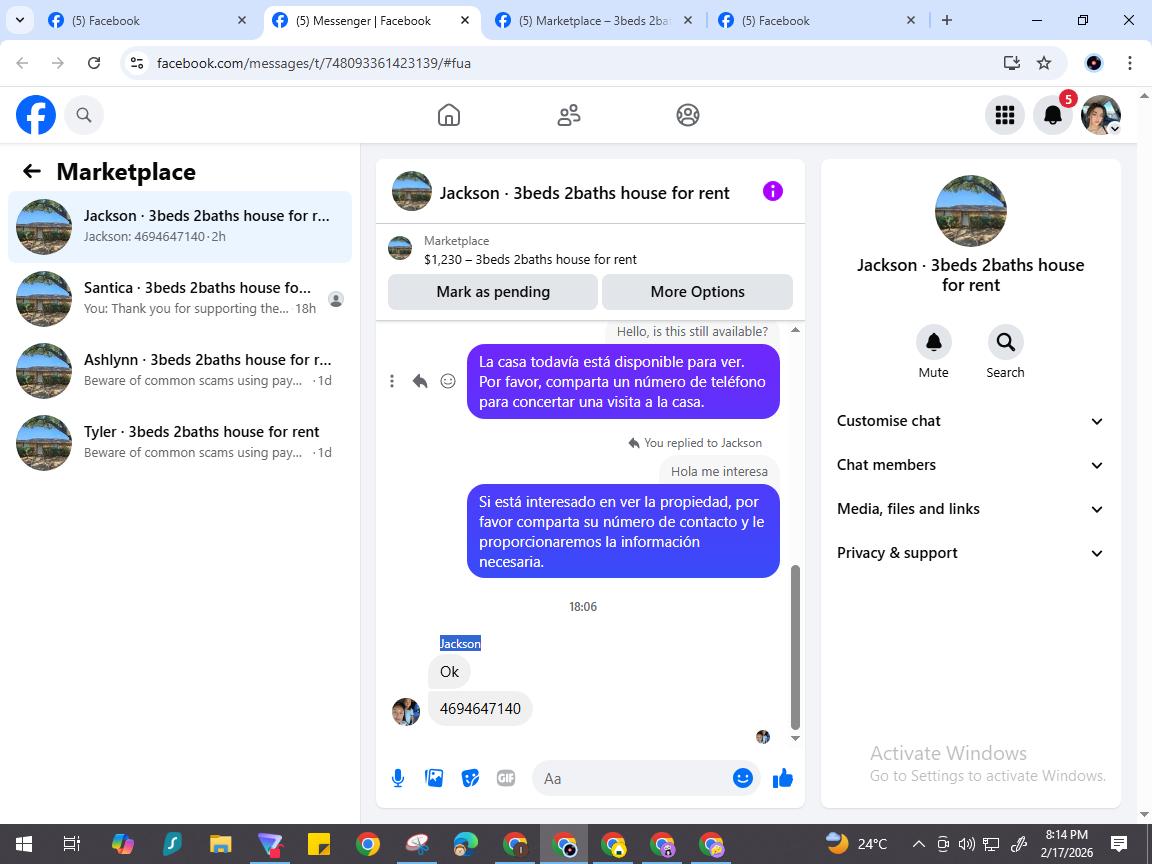The width and height of the screenshot is (1152, 864).
Task: Open Windows Start menu
Action: (x=24, y=843)
